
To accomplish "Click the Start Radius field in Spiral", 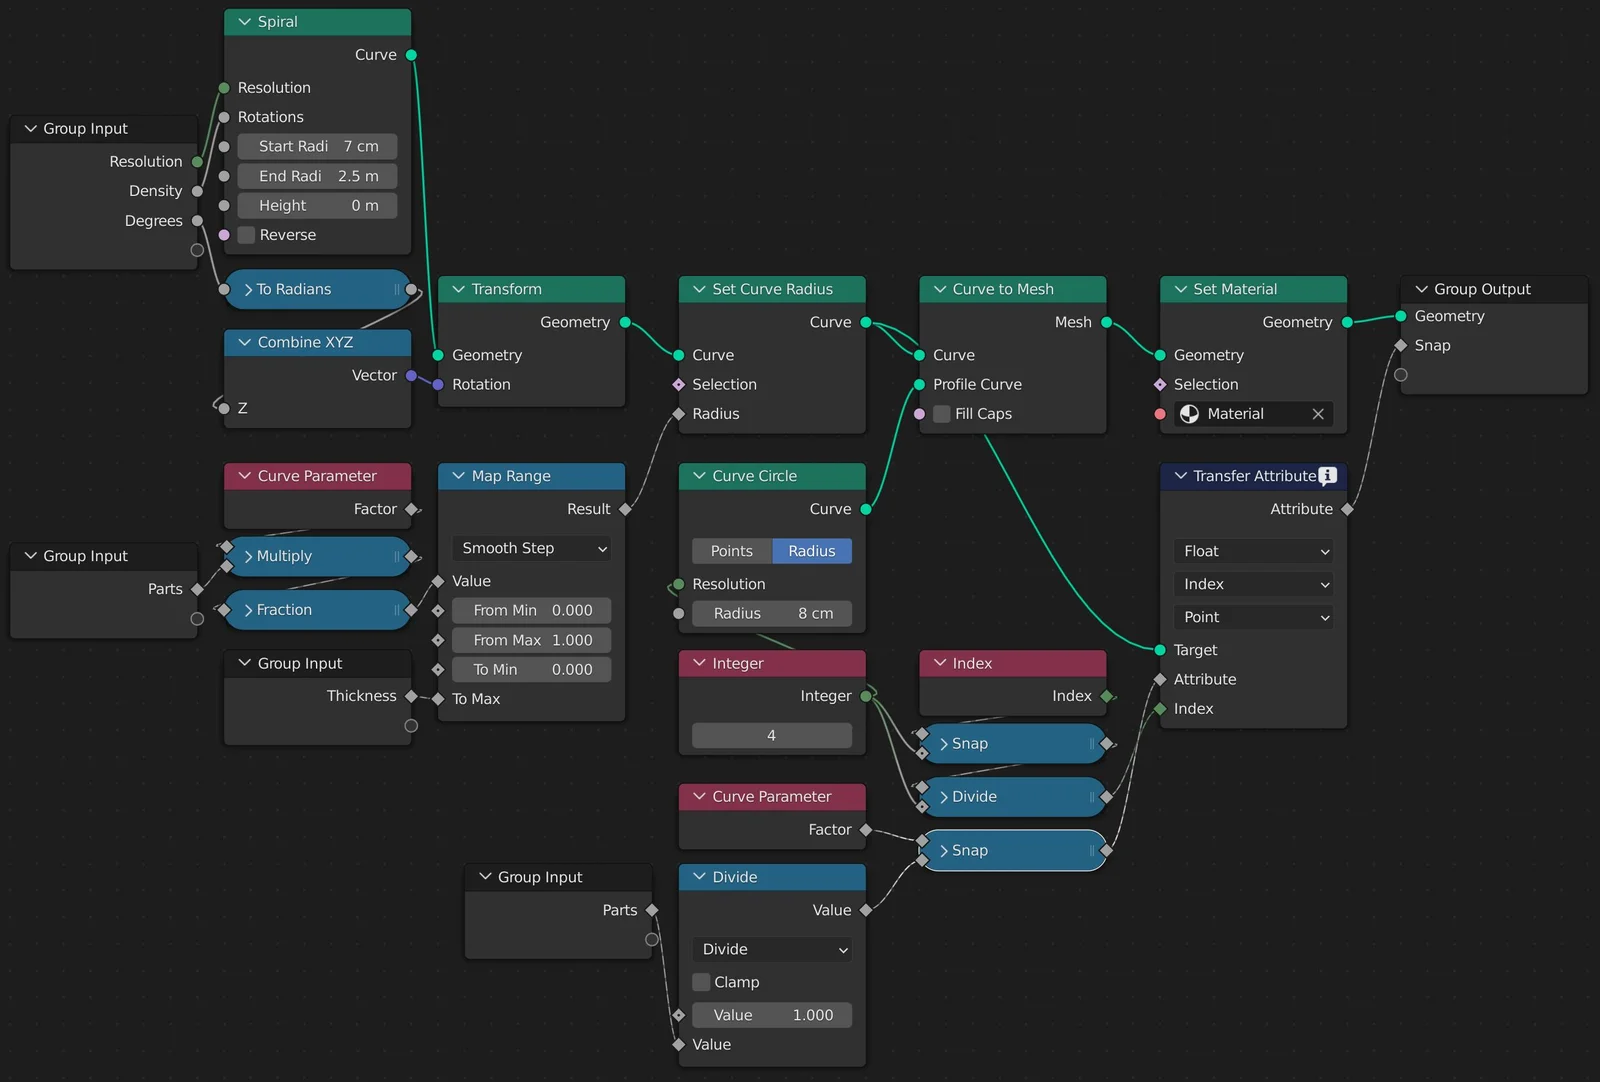I will [317, 146].
